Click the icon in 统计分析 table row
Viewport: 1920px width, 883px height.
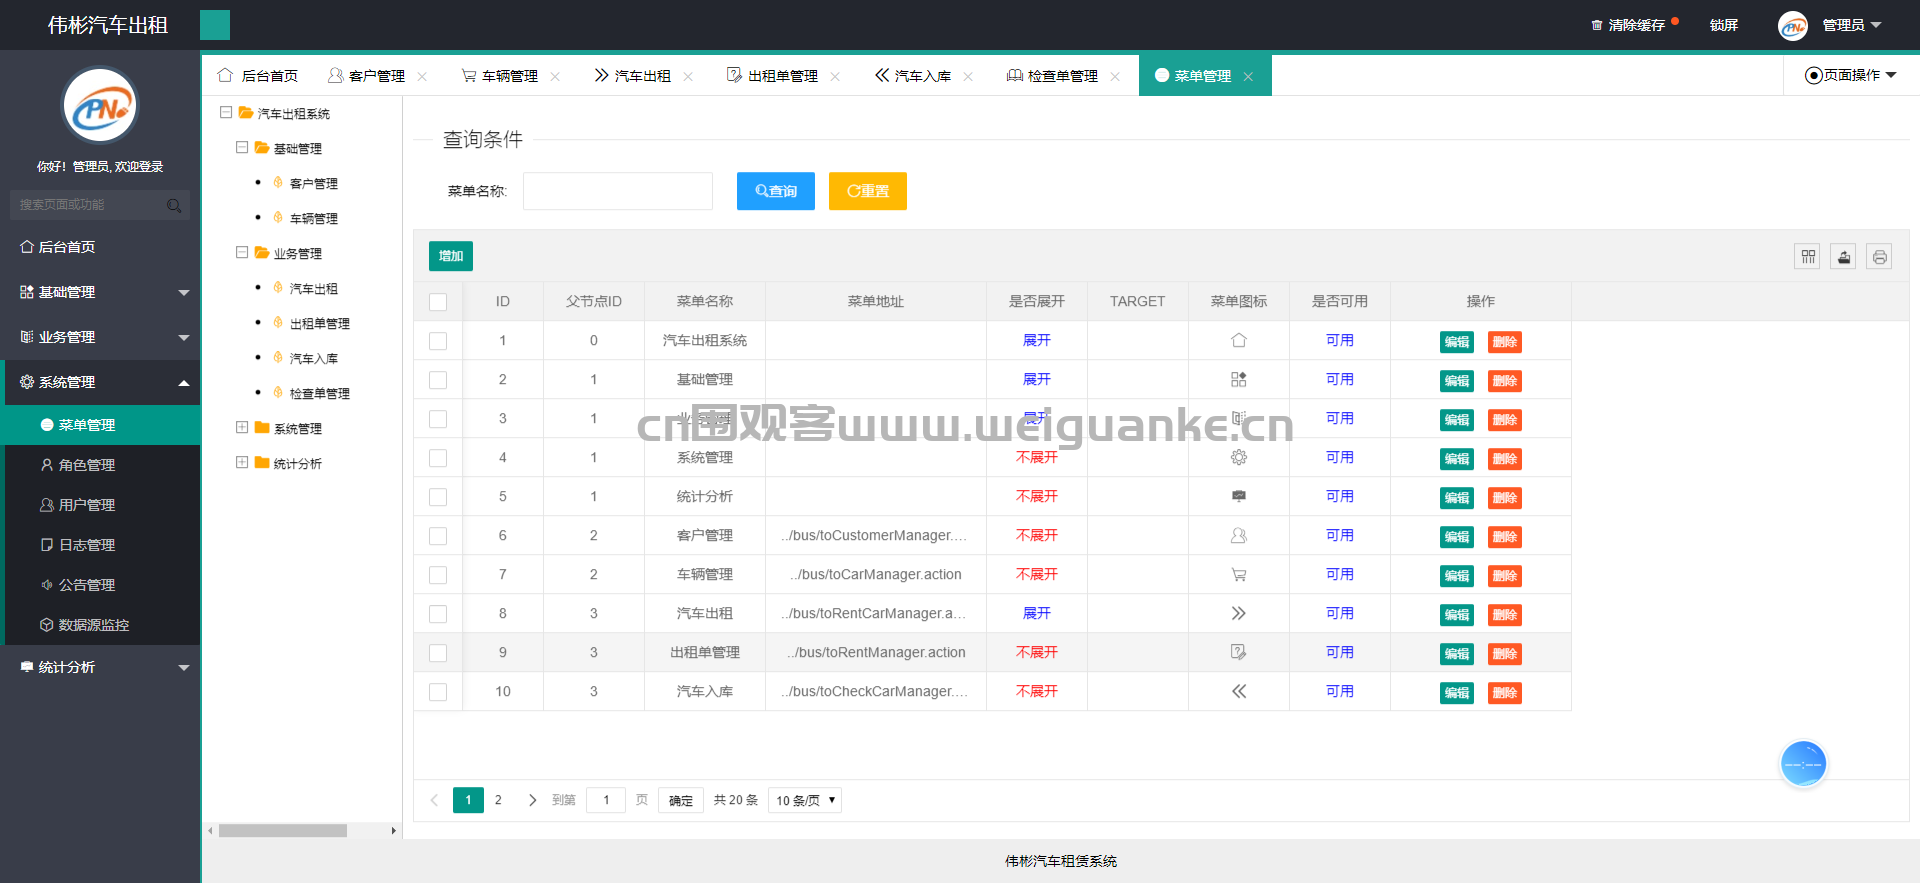[x=1239, y=497]
